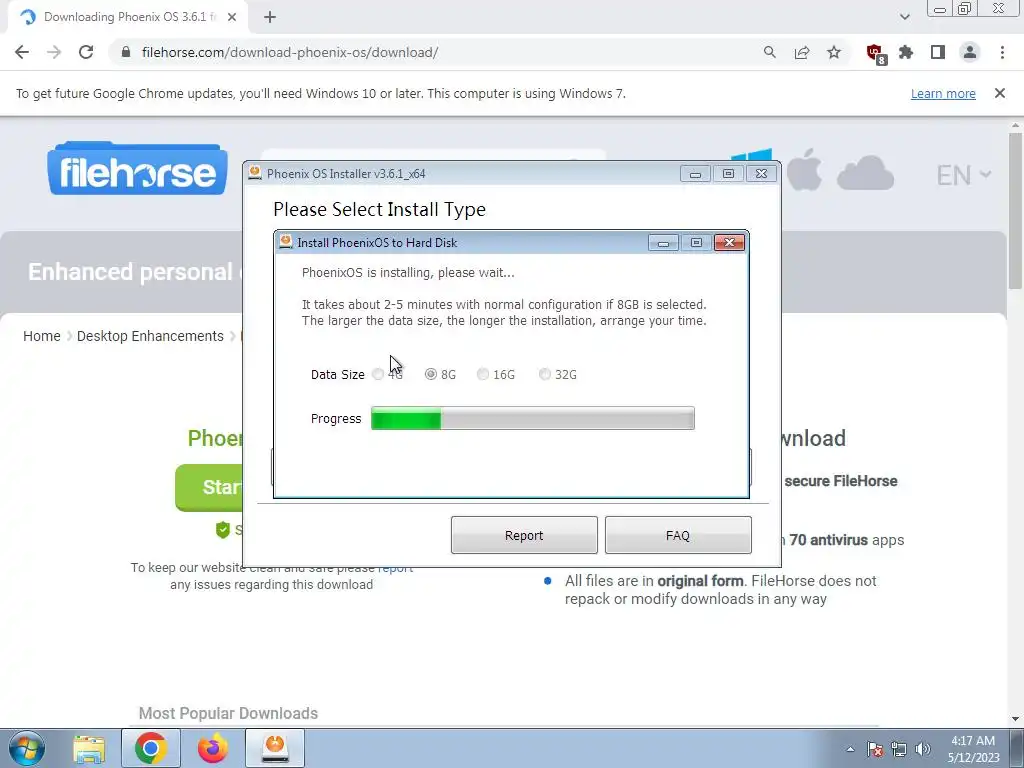Select the Downloading Phoenix OS 3.6.1 tab
The image size is (1024, 768).
[x=128, y=18]
